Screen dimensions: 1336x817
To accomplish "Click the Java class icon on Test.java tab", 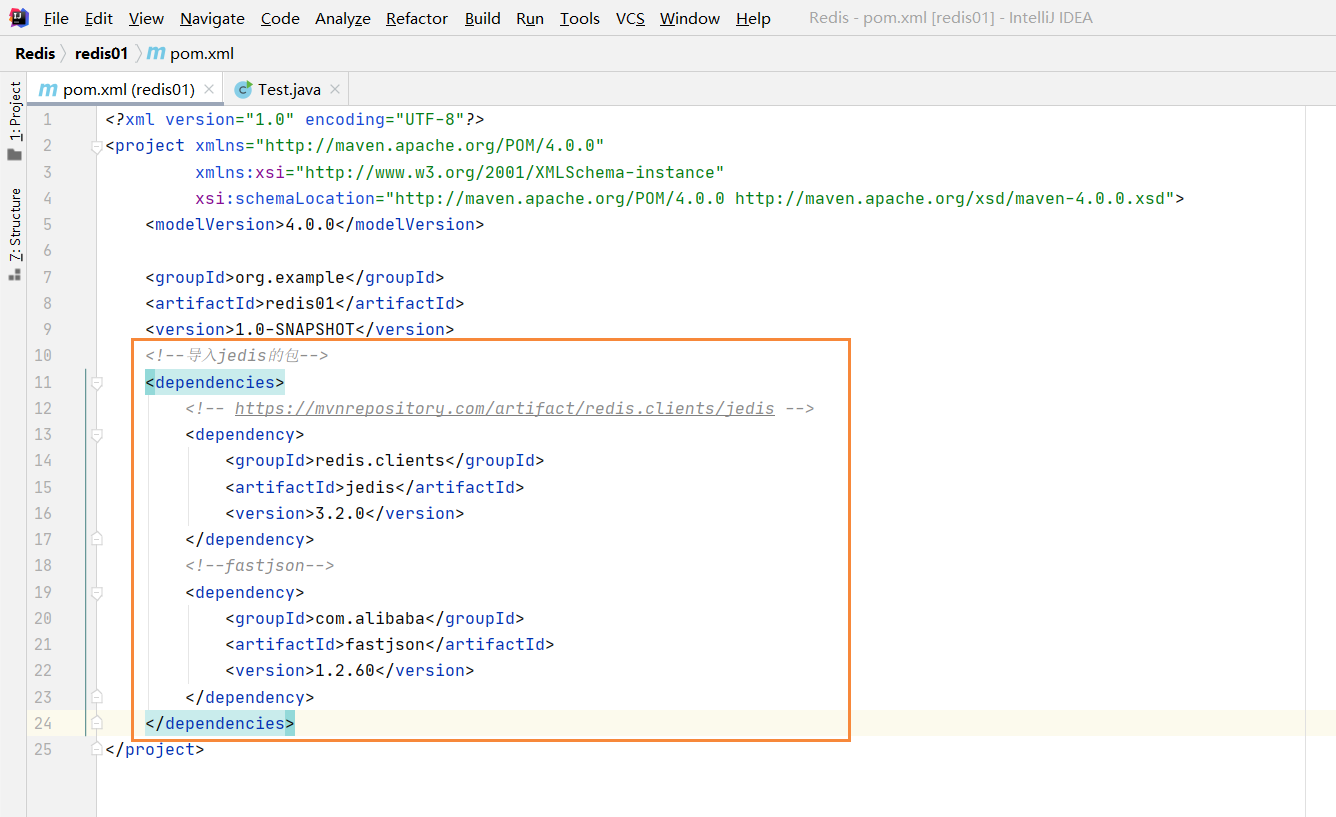I will pos(243,89).
